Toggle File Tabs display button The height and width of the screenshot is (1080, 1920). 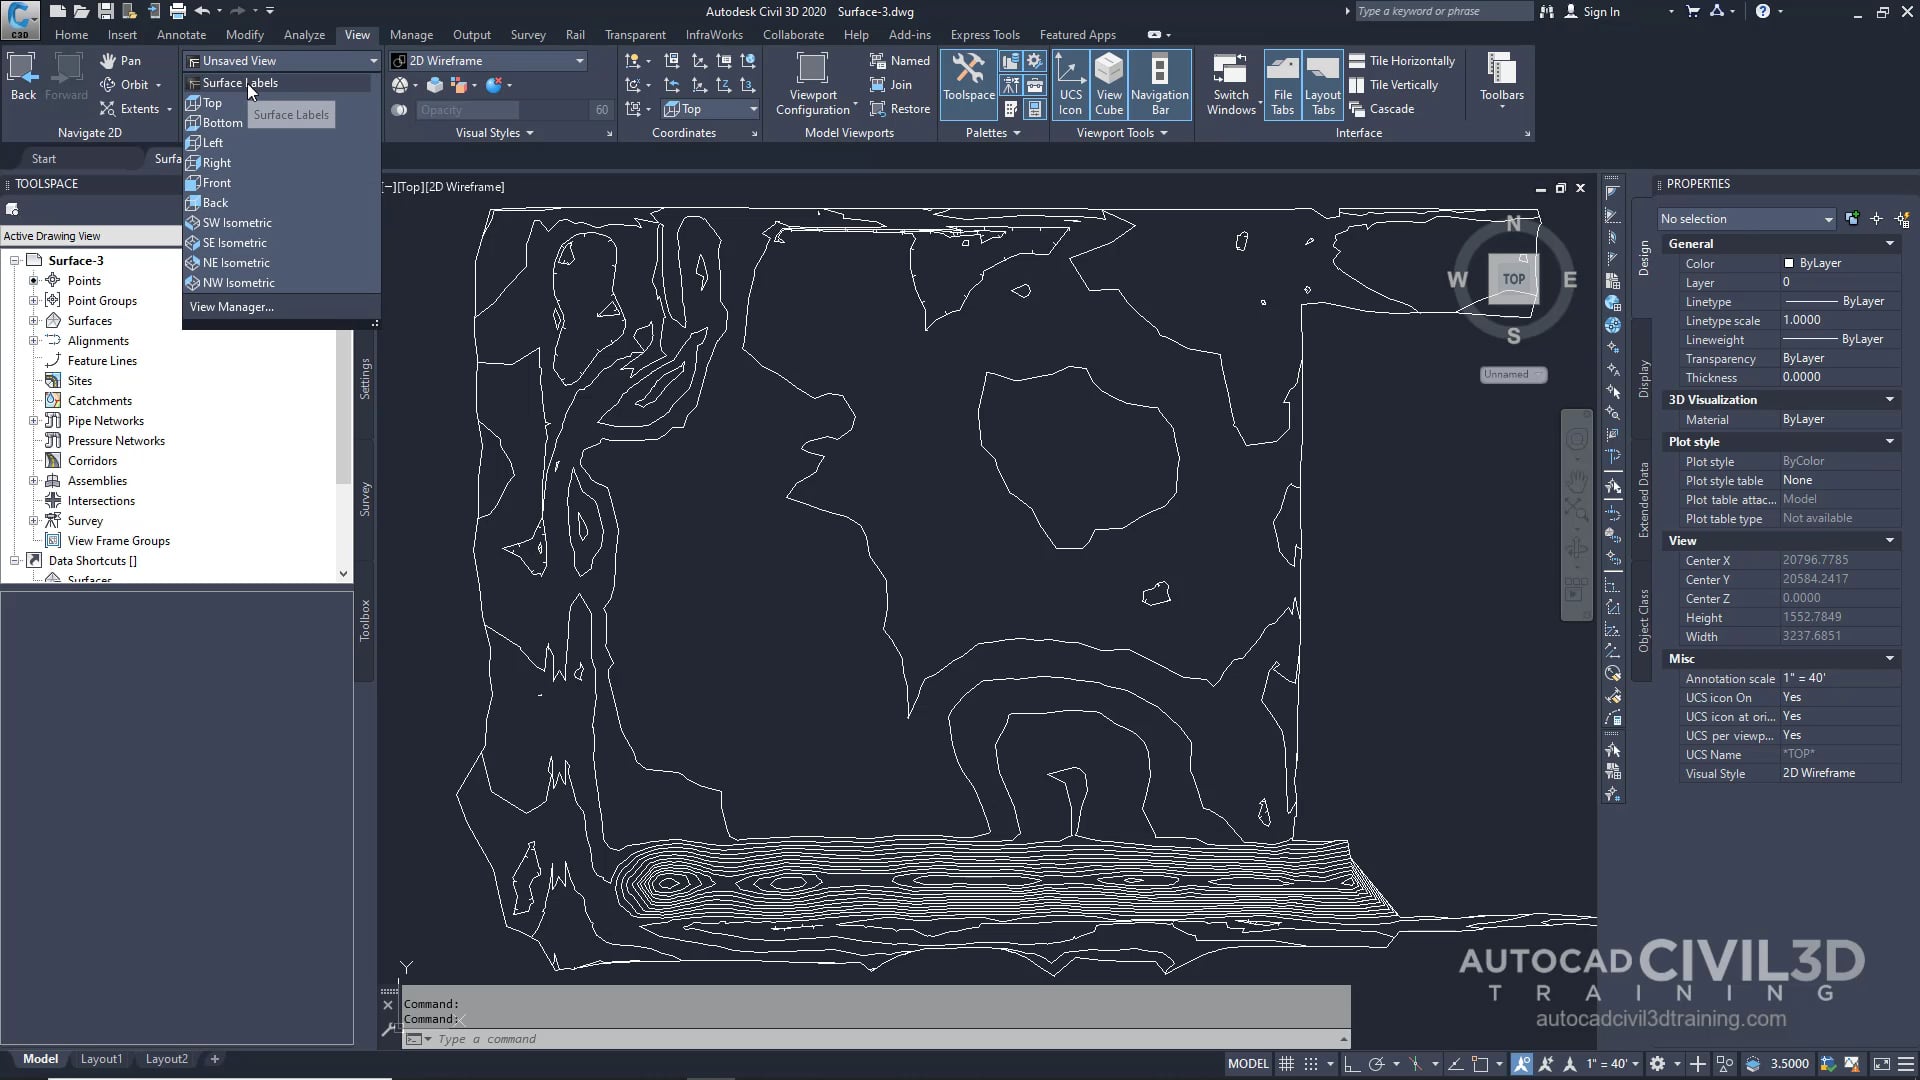click(1282, 84)
